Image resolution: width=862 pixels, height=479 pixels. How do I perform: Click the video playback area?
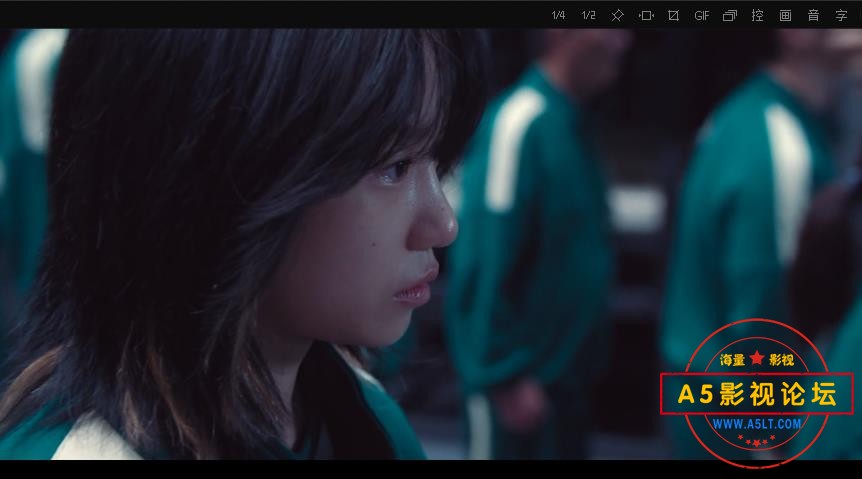(x=431, y=244)
